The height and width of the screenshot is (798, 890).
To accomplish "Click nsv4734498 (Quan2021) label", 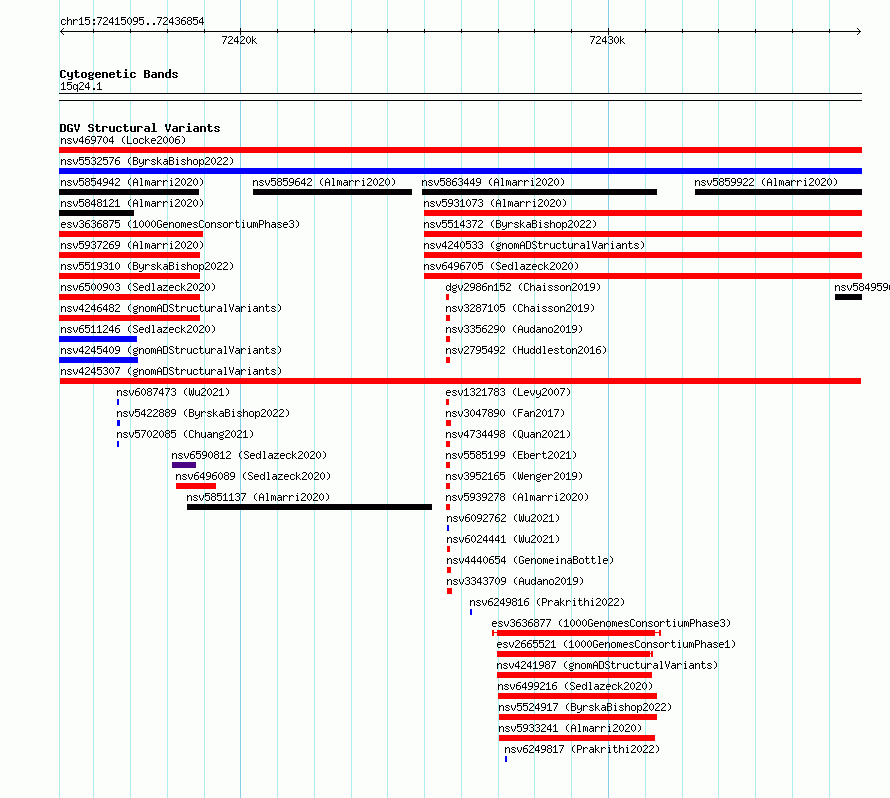I will (x=508, y=434).
